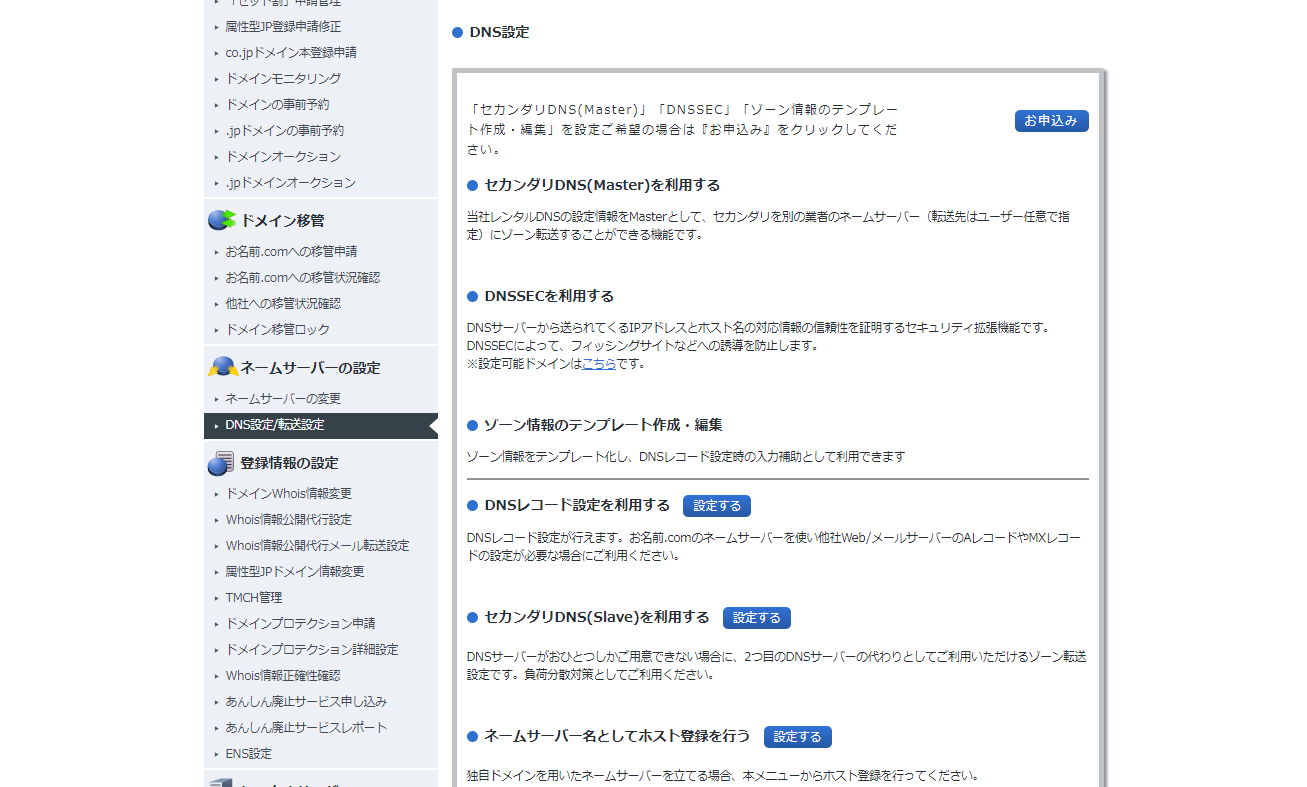Go to ドメインWhois情報変更
This screenshot has height=787, width=1307.
(288, 494)
